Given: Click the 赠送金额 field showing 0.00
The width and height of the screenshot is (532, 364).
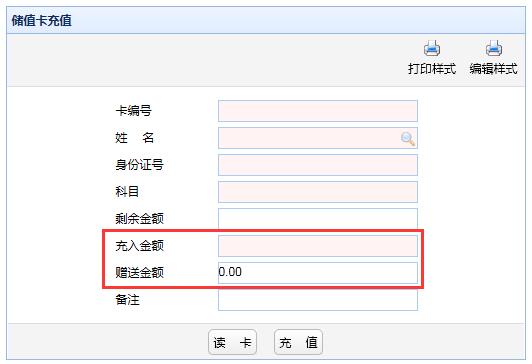Looking at the screenshot, I should coord(318,273).
